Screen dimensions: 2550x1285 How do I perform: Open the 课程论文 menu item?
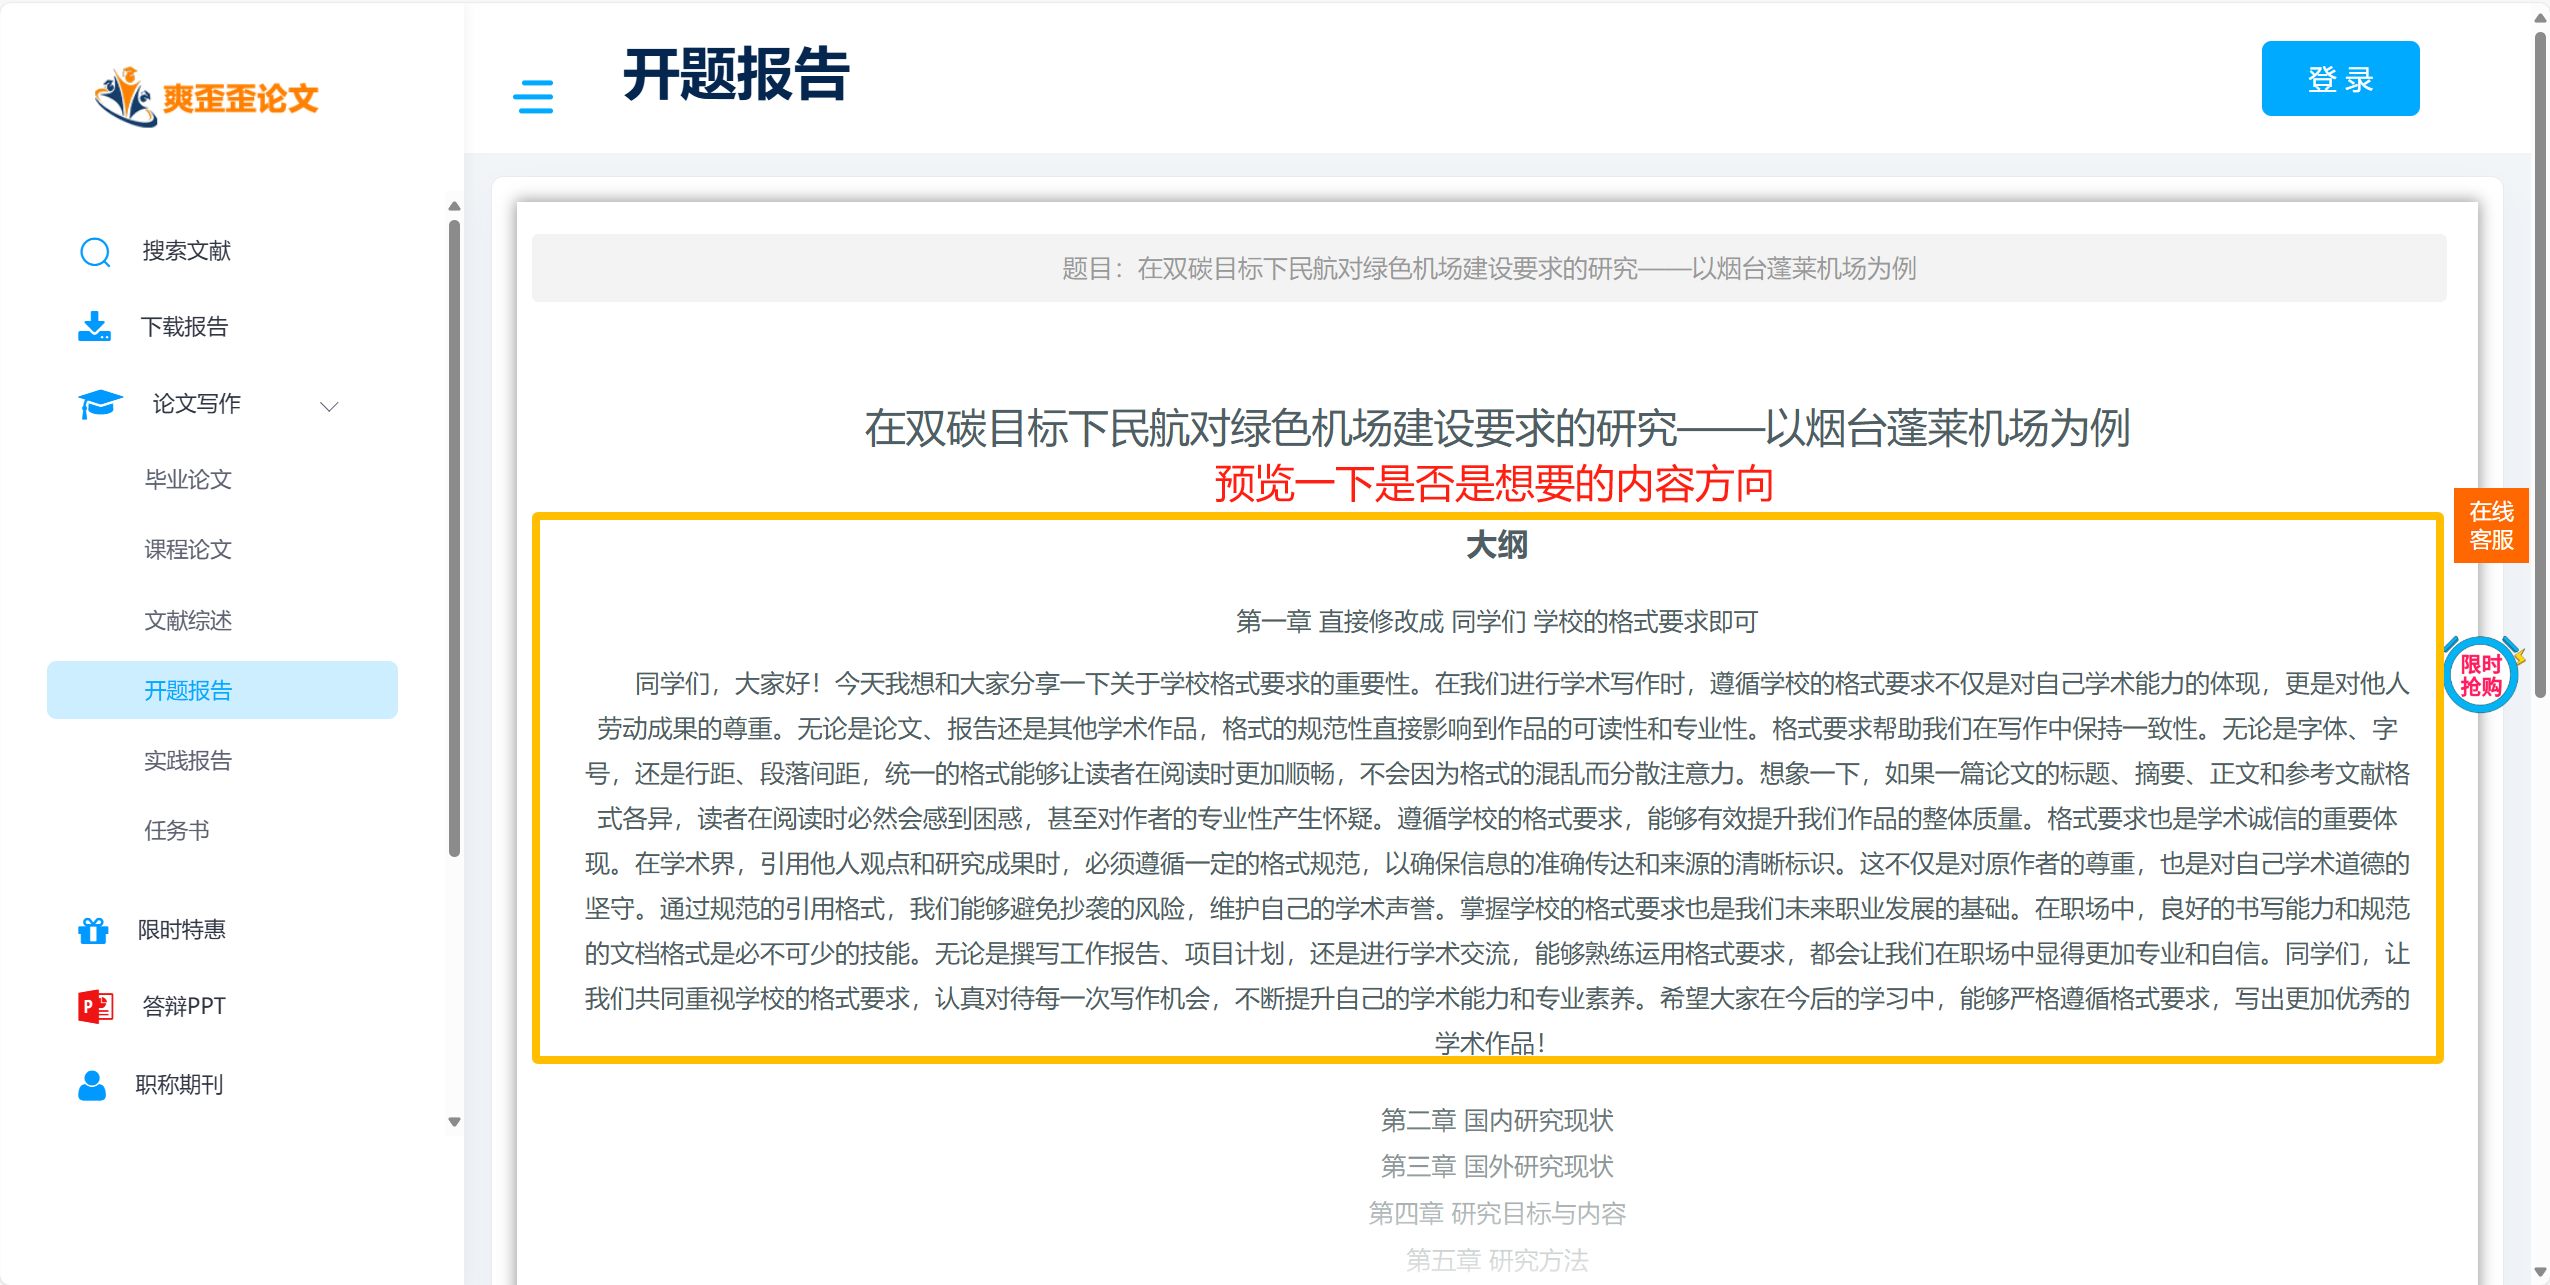(188, 550)
